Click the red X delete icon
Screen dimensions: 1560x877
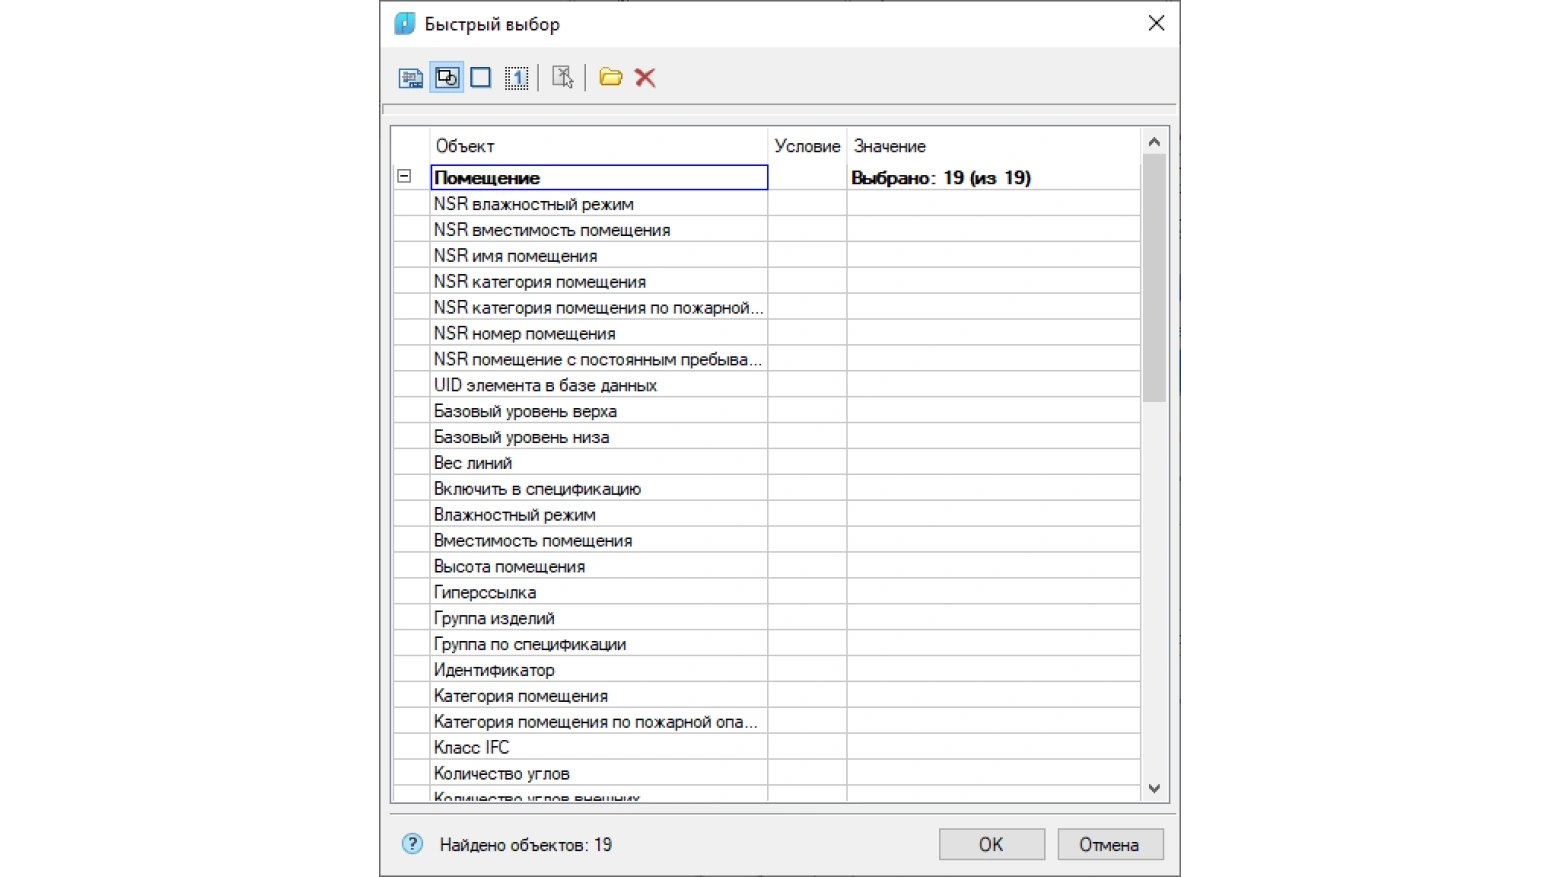(645, 77)
